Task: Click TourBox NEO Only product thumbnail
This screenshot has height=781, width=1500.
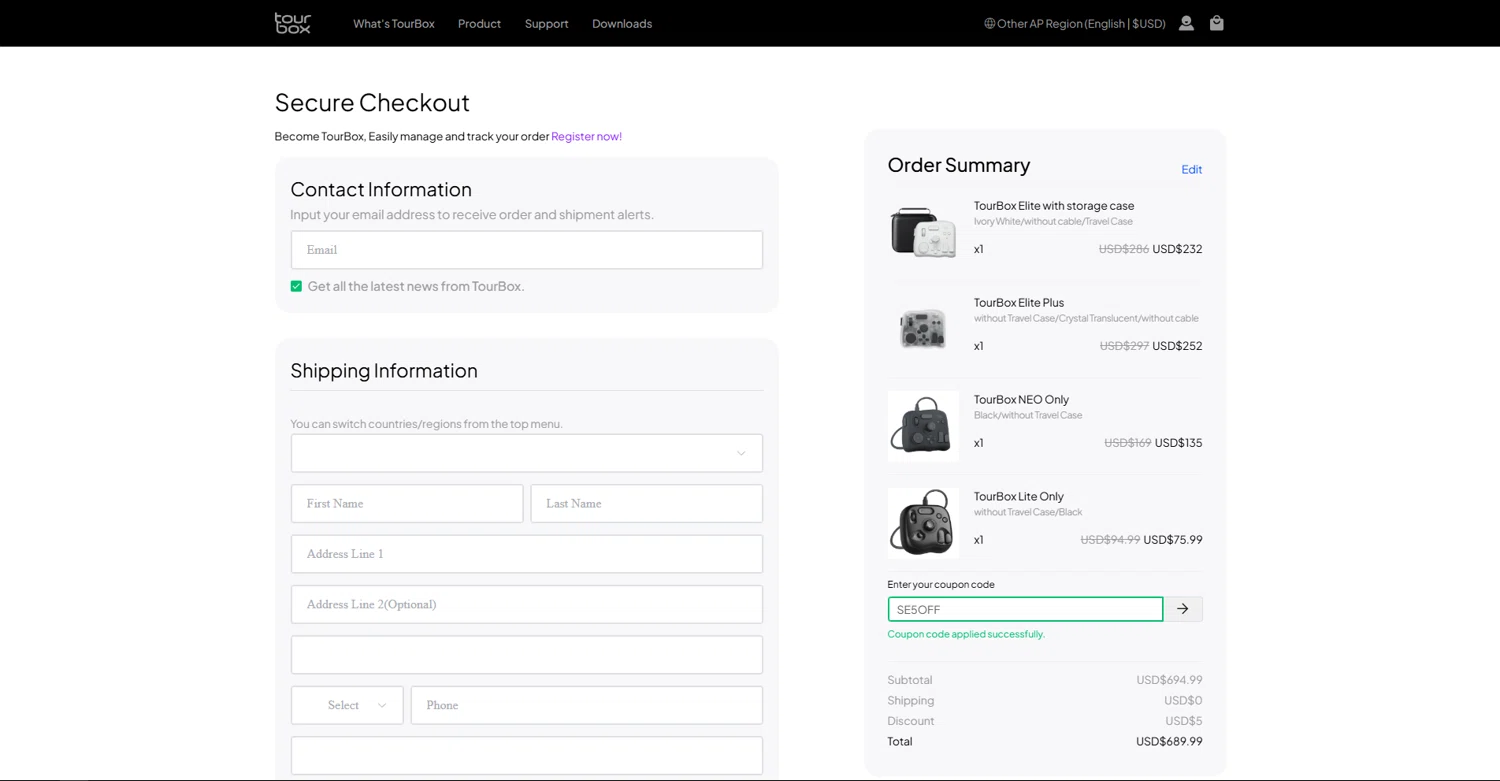Action: 923,426
